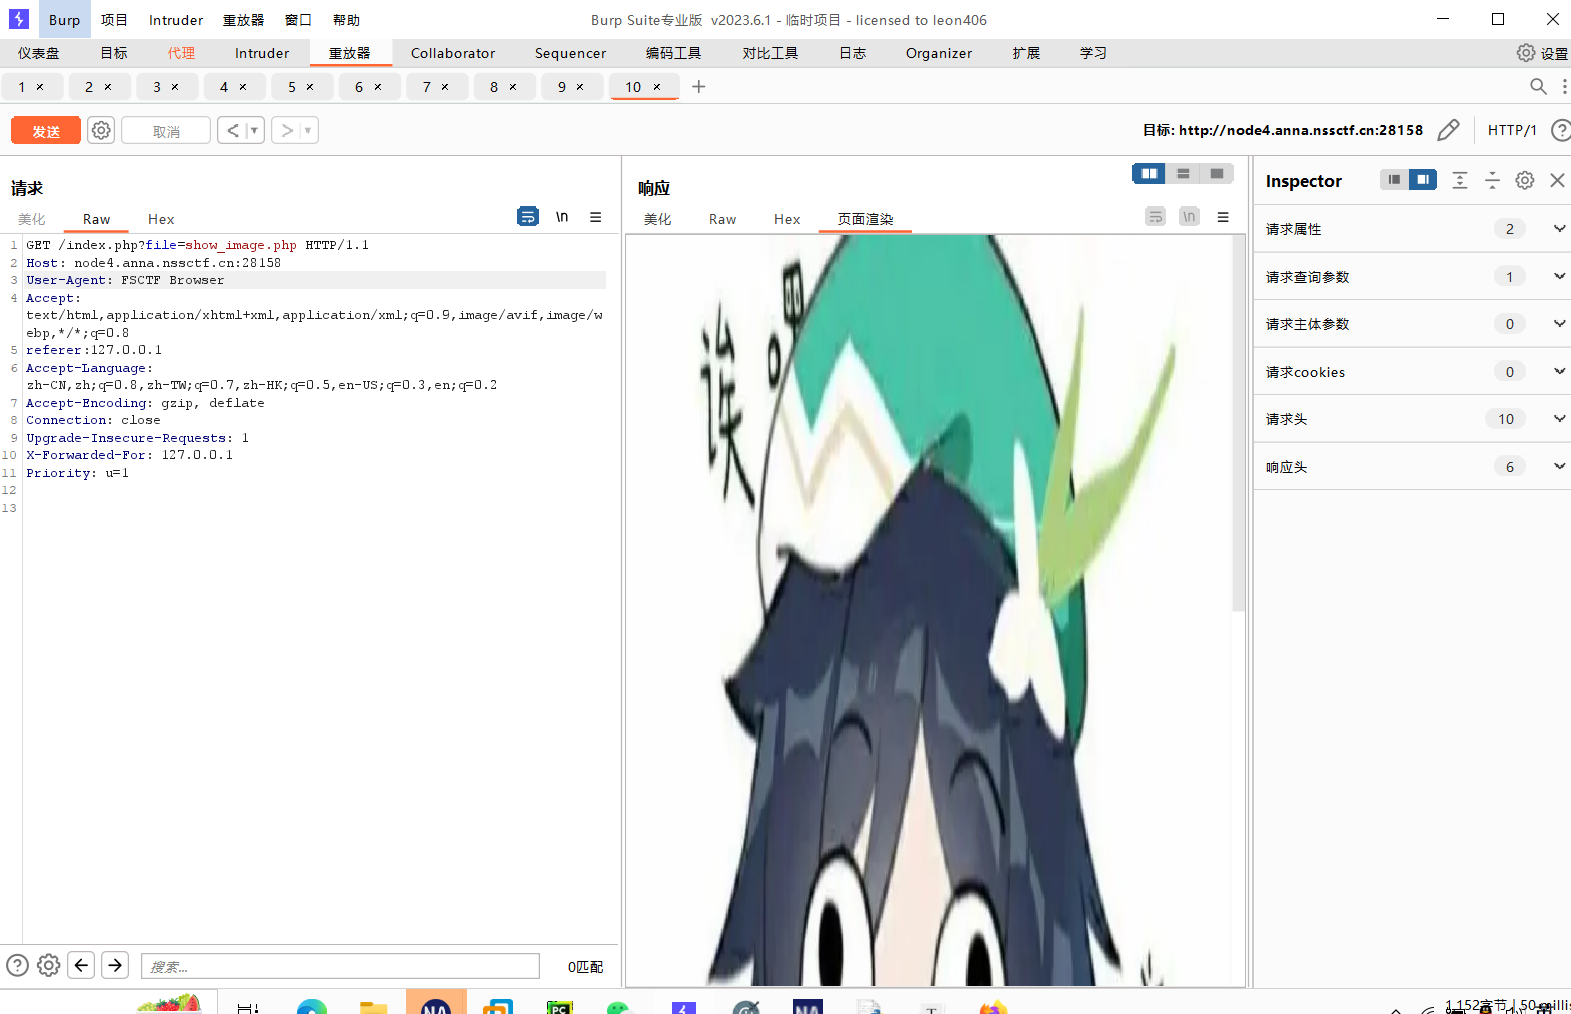Open Inspector settings gear
The image size is (1571, 1014).
pyautogui.click(x=1525, y=180)
